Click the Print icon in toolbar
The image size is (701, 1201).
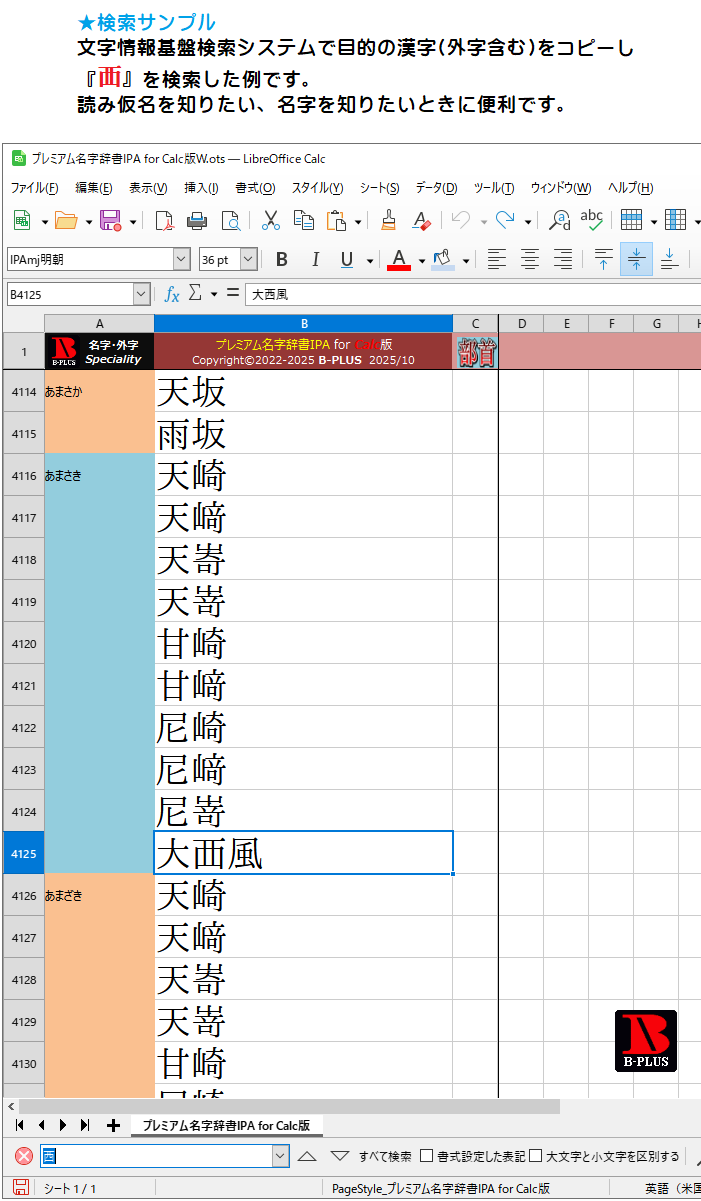tap(197, 221)
